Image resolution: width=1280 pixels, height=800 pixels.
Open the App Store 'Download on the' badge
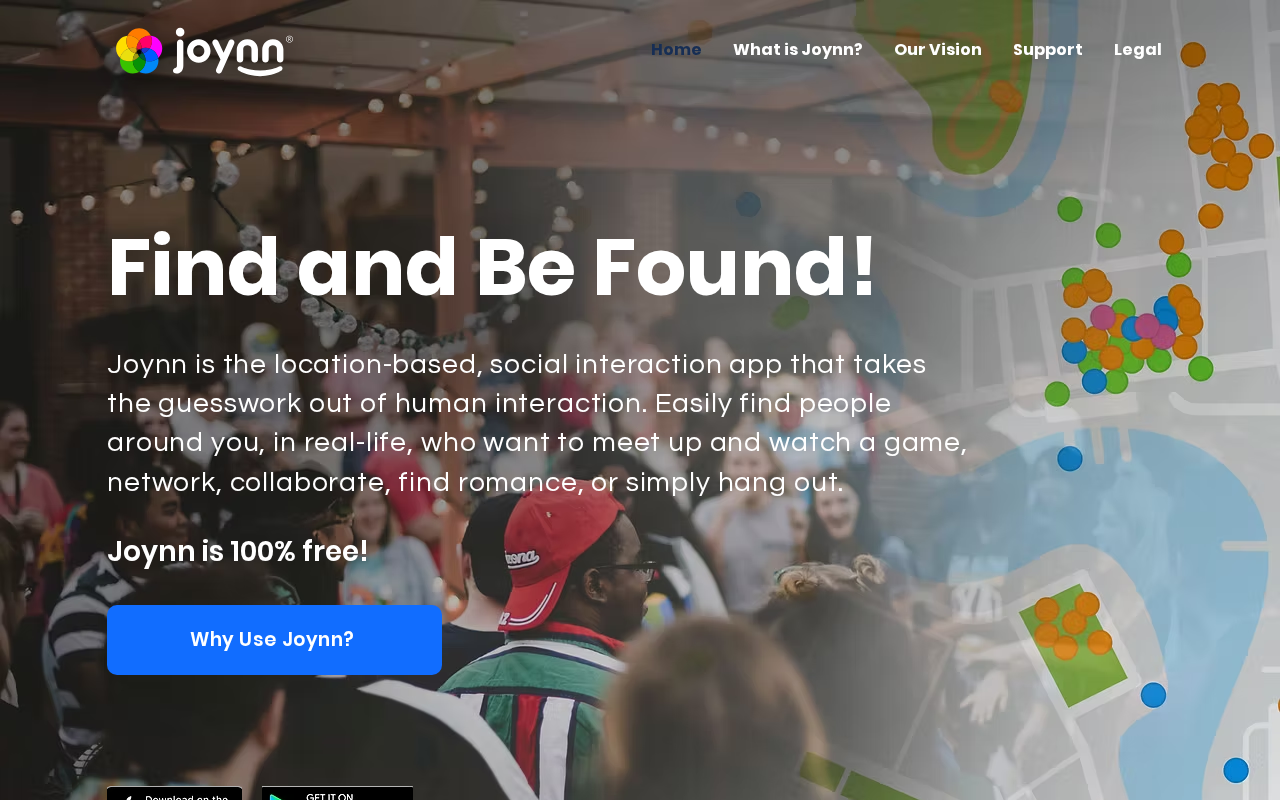(x=174, y=793)
